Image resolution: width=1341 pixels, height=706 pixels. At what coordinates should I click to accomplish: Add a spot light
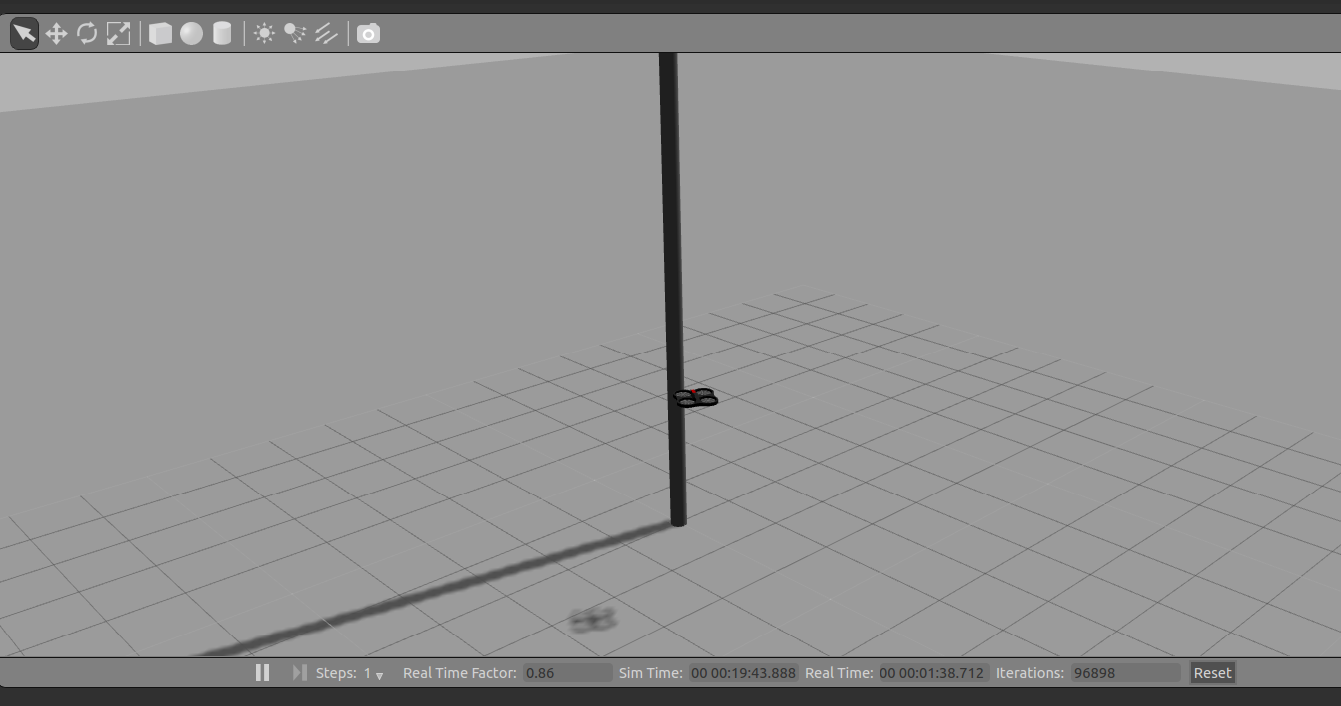tap(295, 34)
